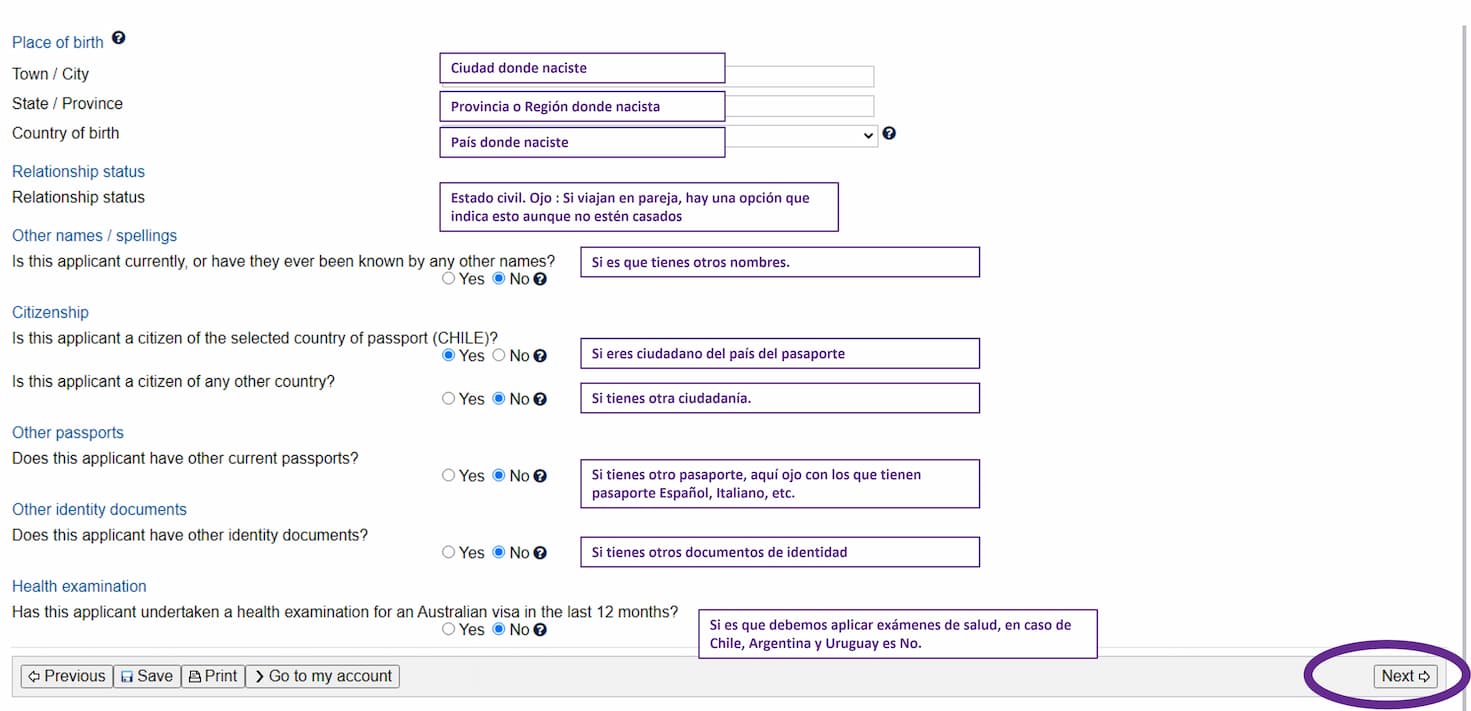Open help icon for any other country citizenship
The image size is (1471, 711).
pyautogui.click(x=540, y=399)
